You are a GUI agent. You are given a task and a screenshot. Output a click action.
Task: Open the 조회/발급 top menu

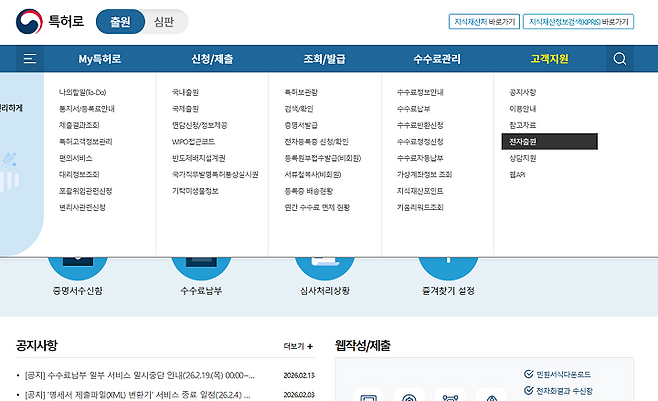pos(324,59)
